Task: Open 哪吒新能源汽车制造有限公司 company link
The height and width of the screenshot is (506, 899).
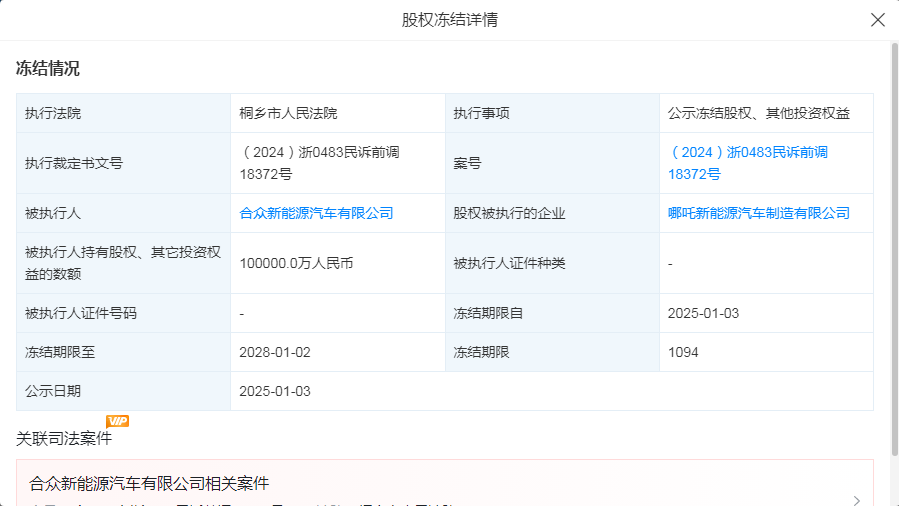Action: tap(758, 213)
